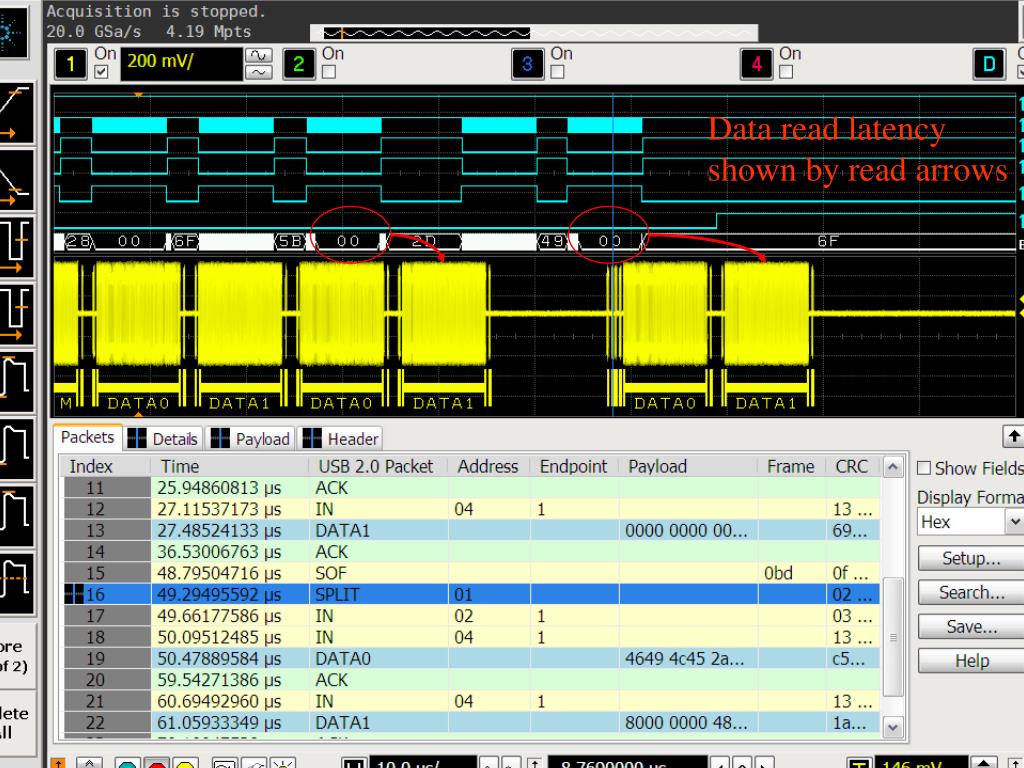1024x768 pixels.
Task: Click the 5B decoded bus value
Action: tap(289, 242)
